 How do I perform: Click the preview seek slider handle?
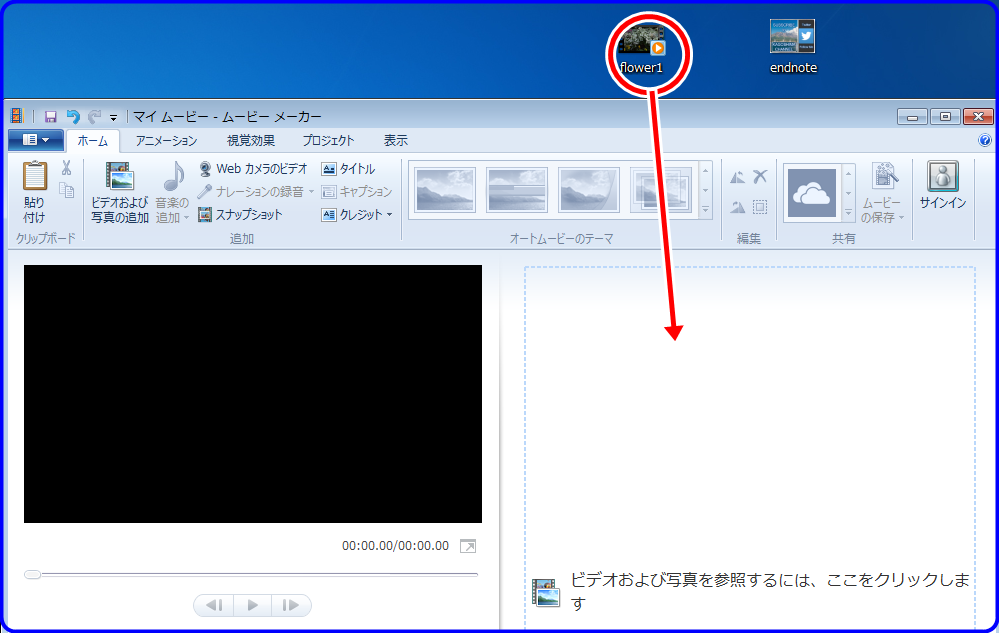click(32, 574)
